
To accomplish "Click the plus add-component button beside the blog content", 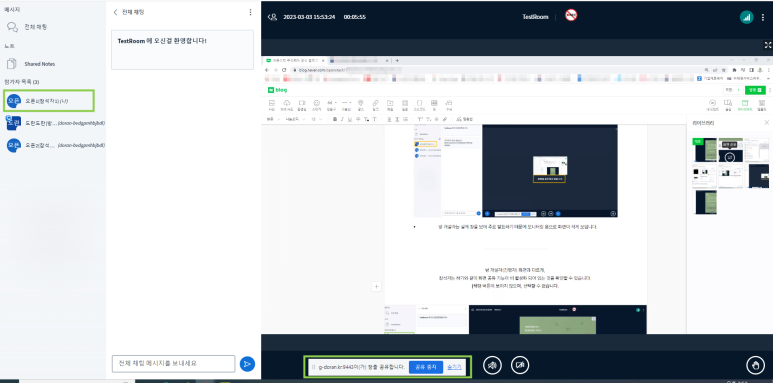I will point(376,286).
